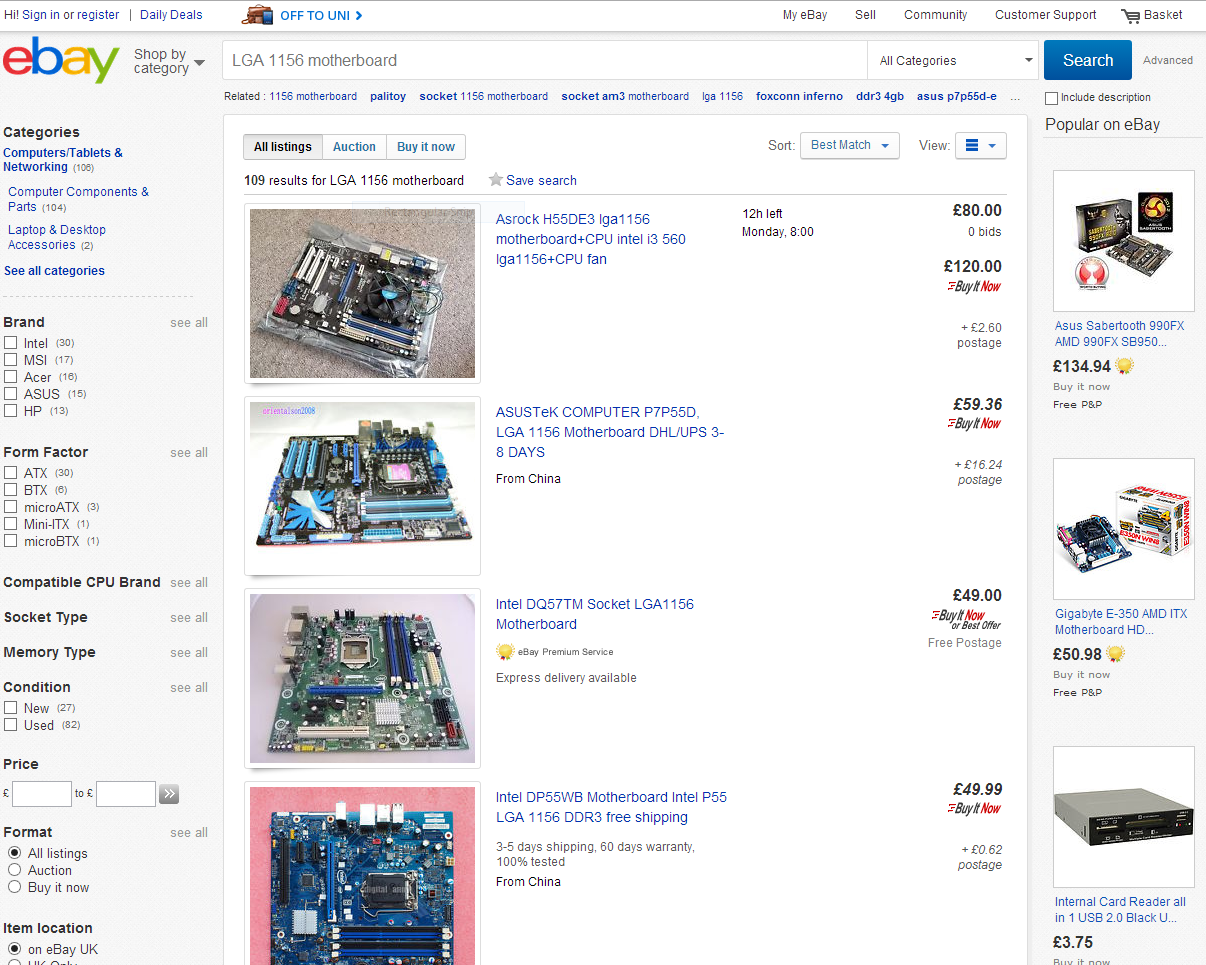Click Buy It Now logo on ASUSTeK listing
Image resolution: width=1206 pixels, height=965 pixels.
pos(974,424)
